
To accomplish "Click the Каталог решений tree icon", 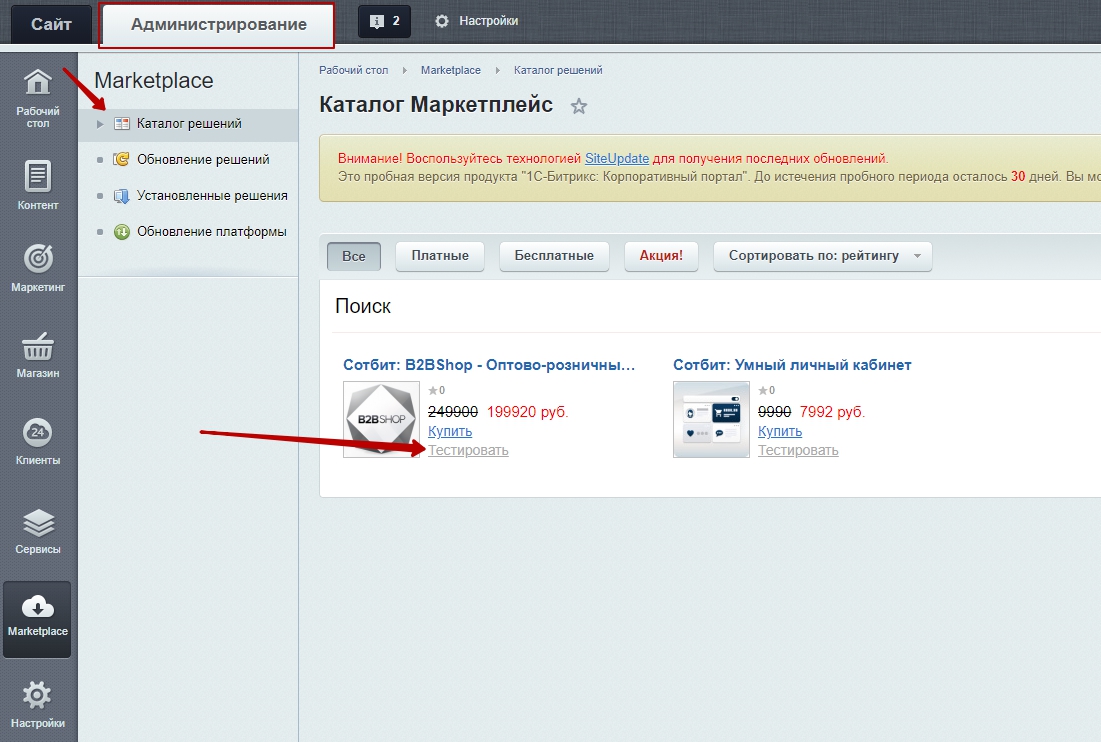I will coord(122,124).
